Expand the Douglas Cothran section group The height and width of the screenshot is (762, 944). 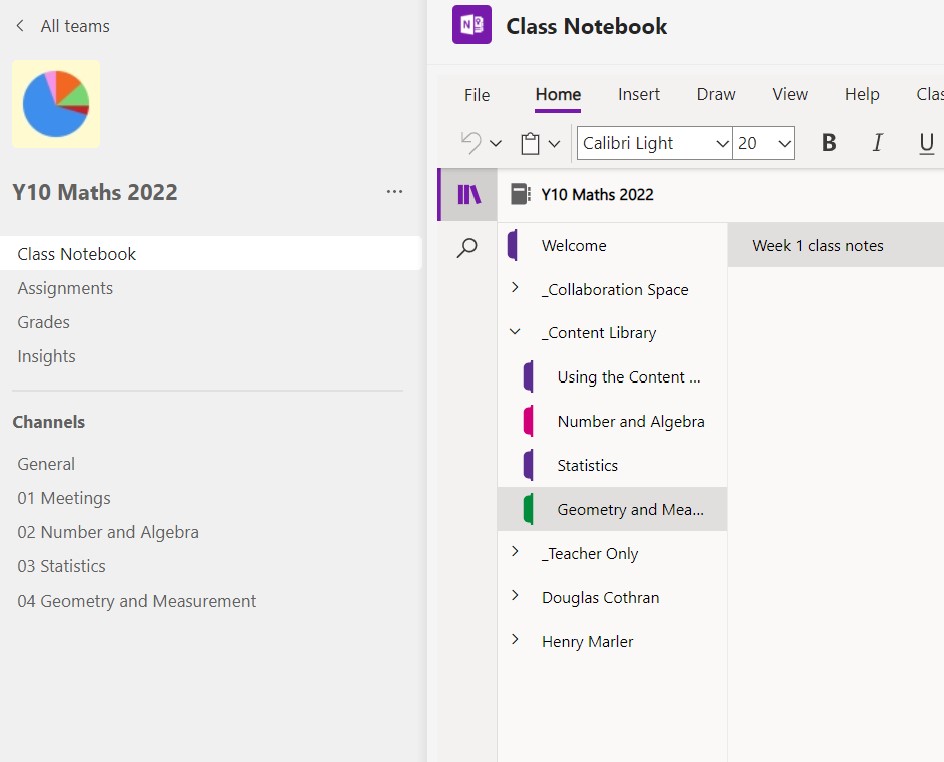pyautogui.click(x=515, y=596)
